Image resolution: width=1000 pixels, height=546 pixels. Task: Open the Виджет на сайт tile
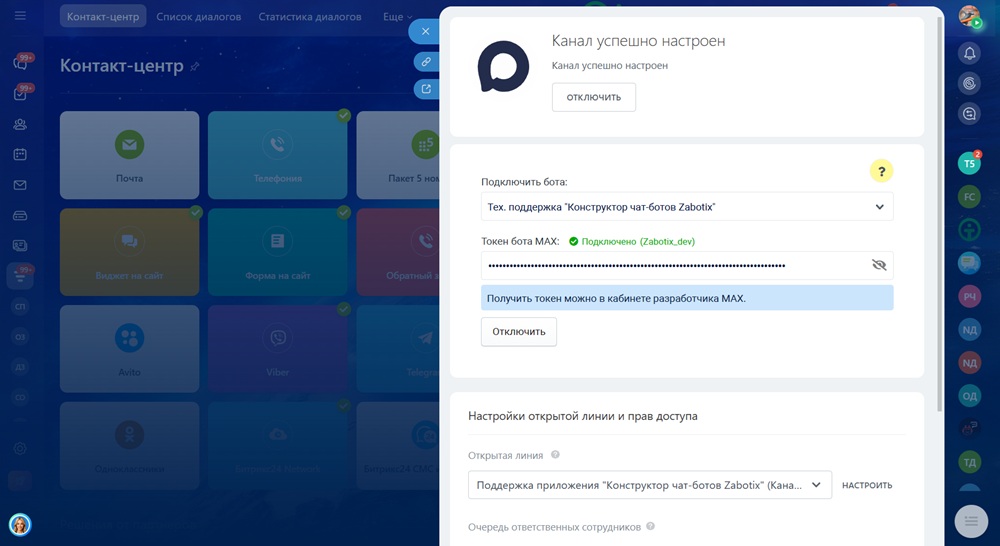click(129, 252)
